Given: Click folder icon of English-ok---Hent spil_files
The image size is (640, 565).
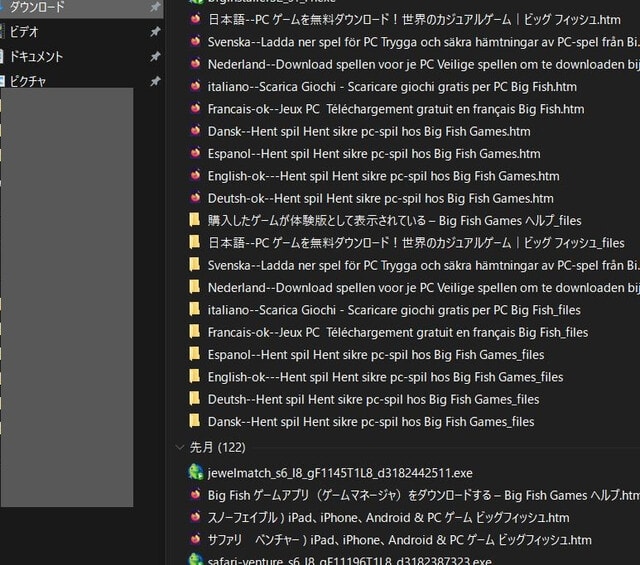Looking at the screenshot, I should 195,376.
